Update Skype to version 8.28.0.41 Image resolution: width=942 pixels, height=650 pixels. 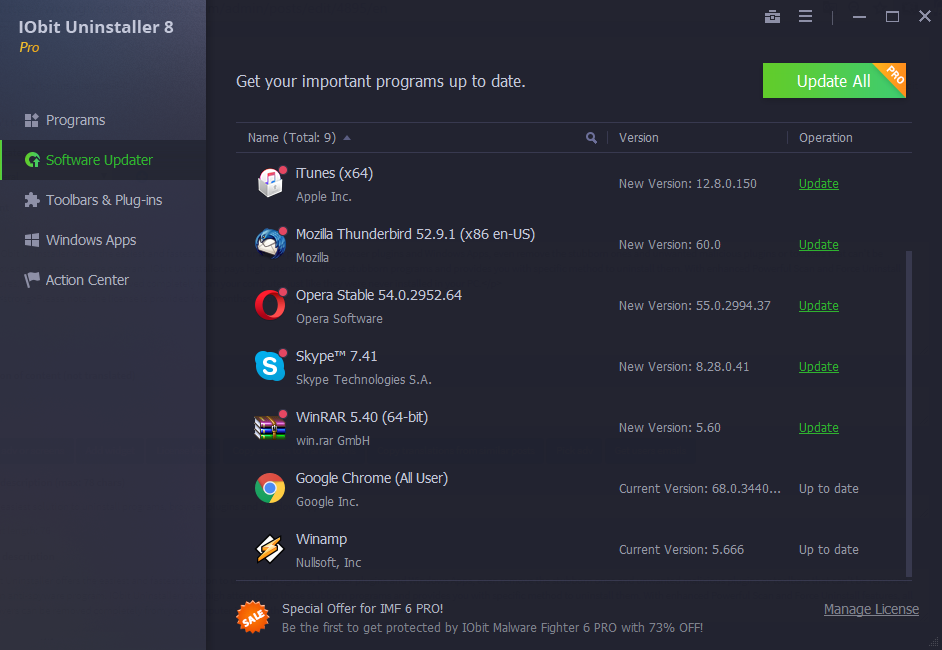click(x=818, y=367)
